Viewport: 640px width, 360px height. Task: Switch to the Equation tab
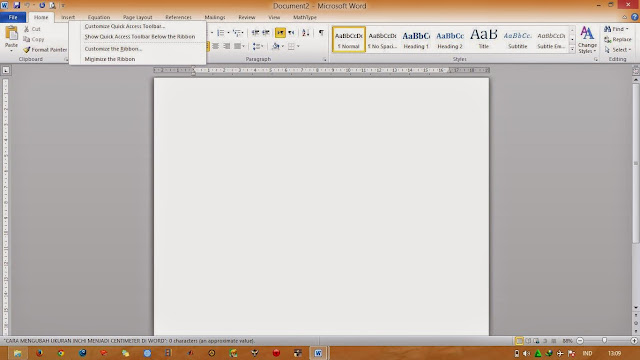99,17
